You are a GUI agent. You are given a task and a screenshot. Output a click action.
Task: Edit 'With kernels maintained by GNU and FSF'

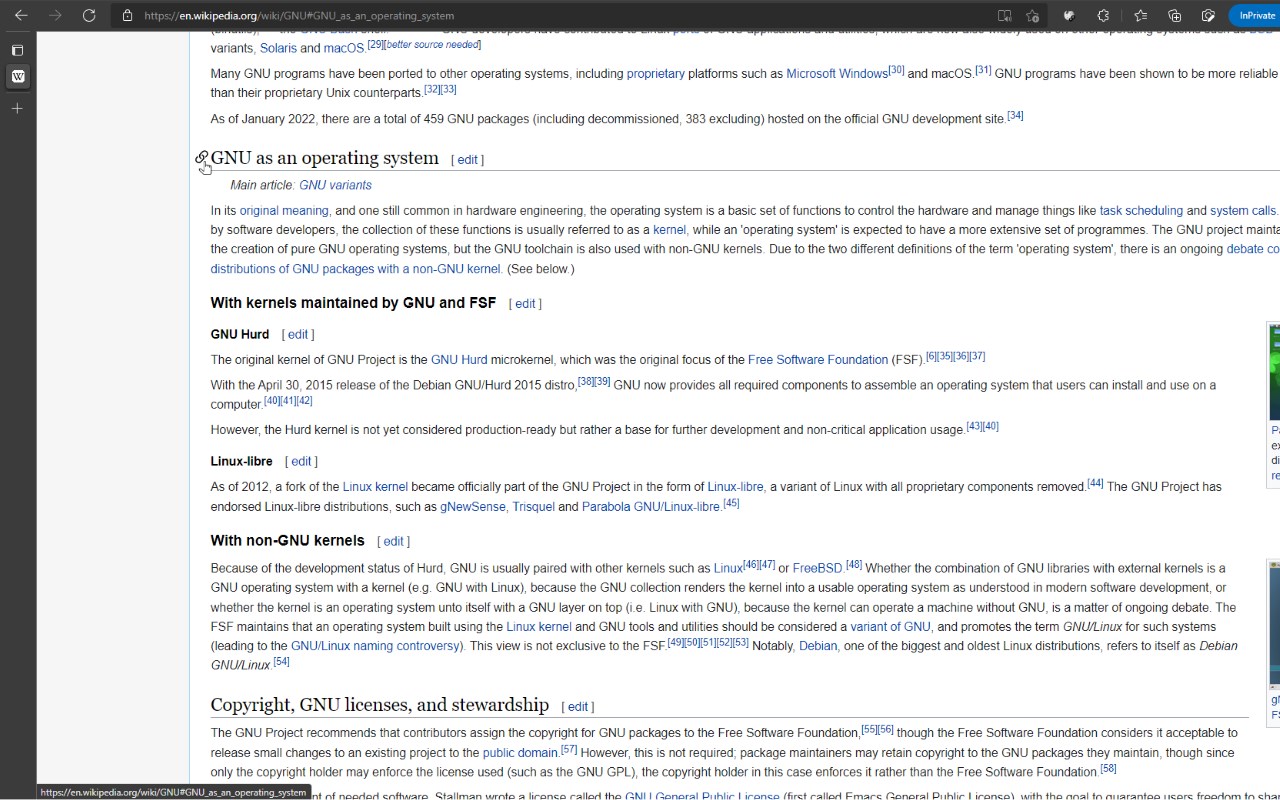(x=525, y=304)
